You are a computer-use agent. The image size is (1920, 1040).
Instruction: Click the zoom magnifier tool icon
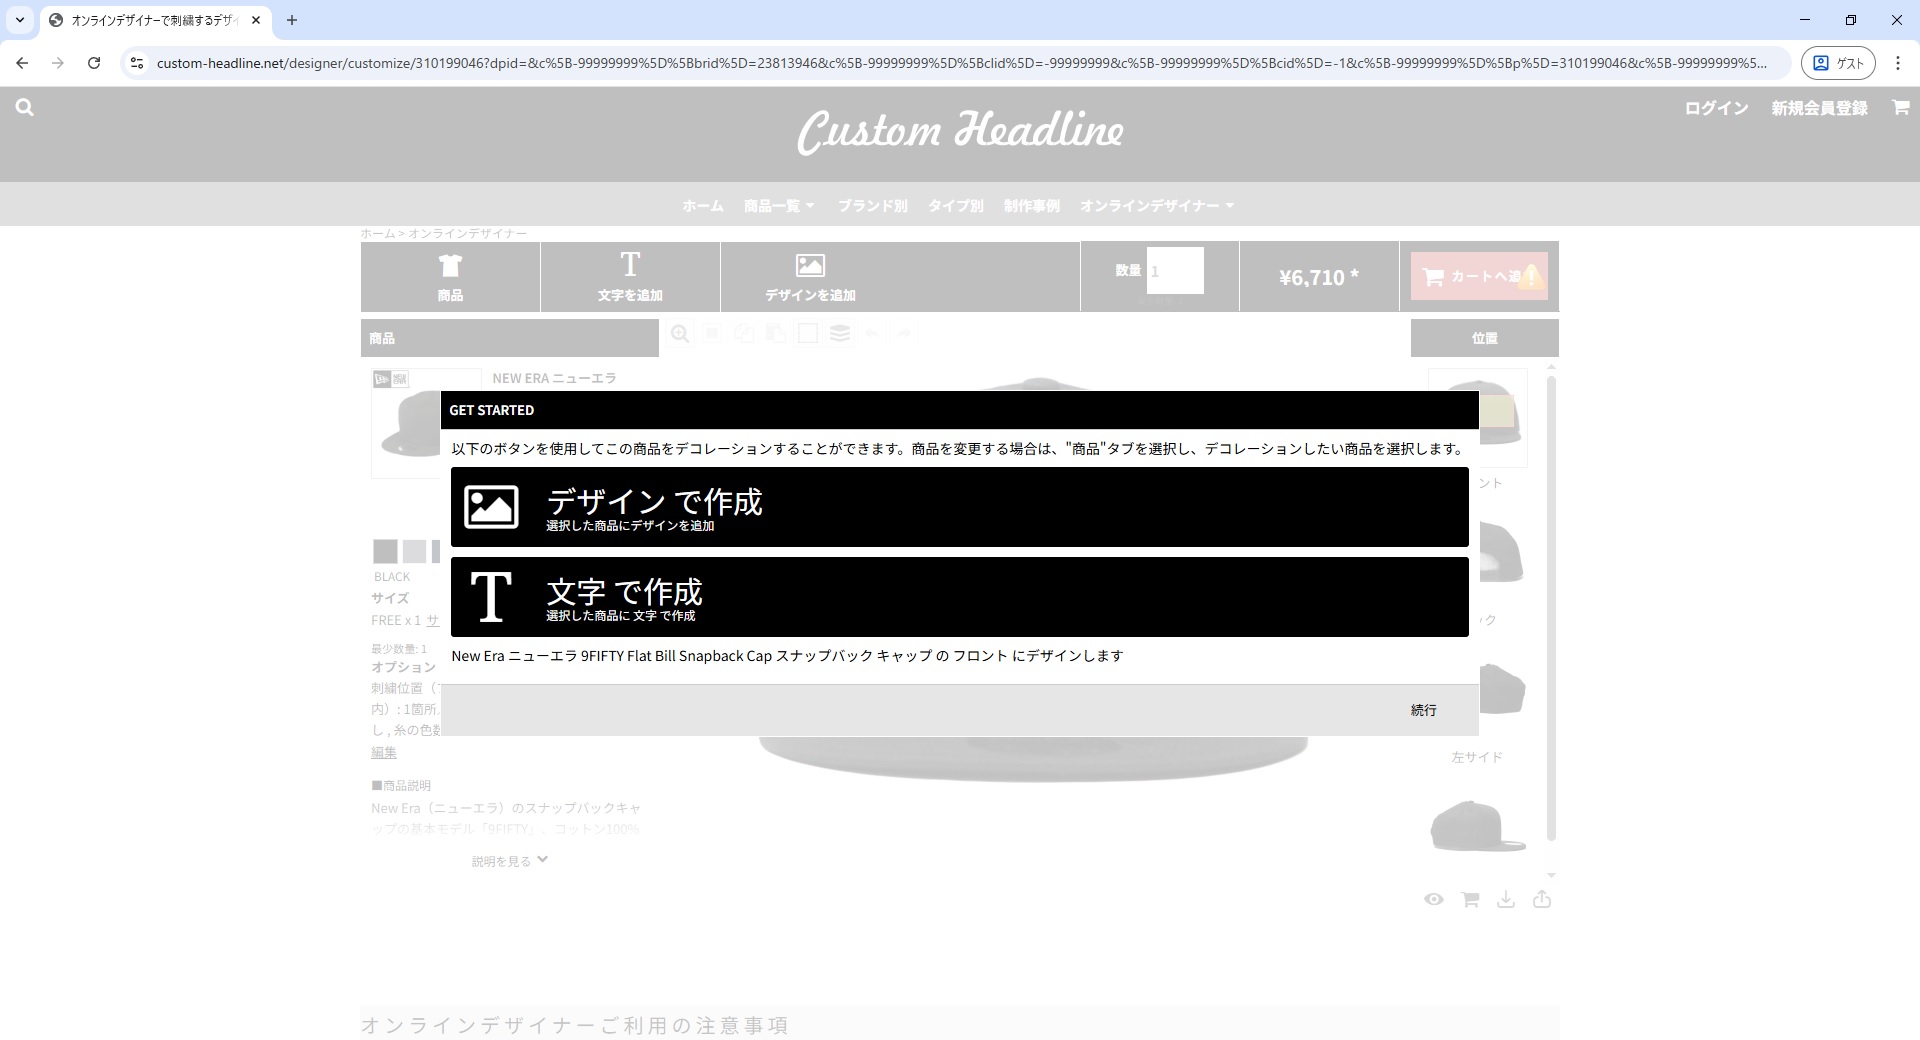[680, 334]
